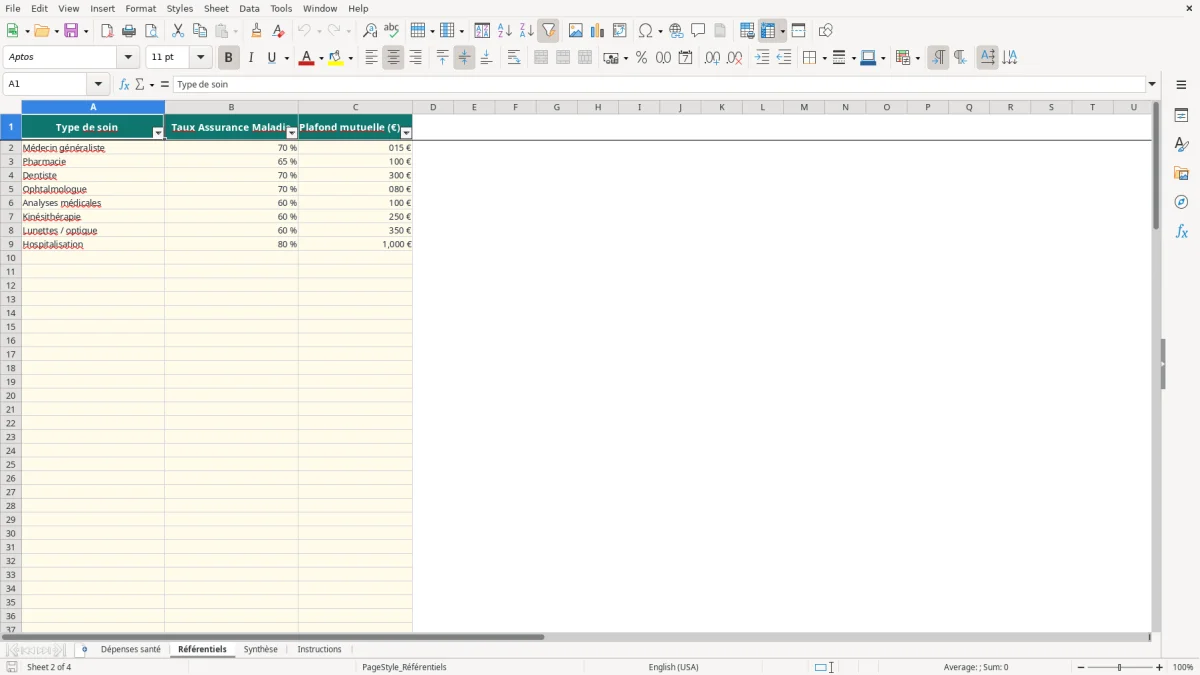Image resolution: width=1200 pixels, height=675 pixels.
Task: Insert an image
Action: point(576,31)
